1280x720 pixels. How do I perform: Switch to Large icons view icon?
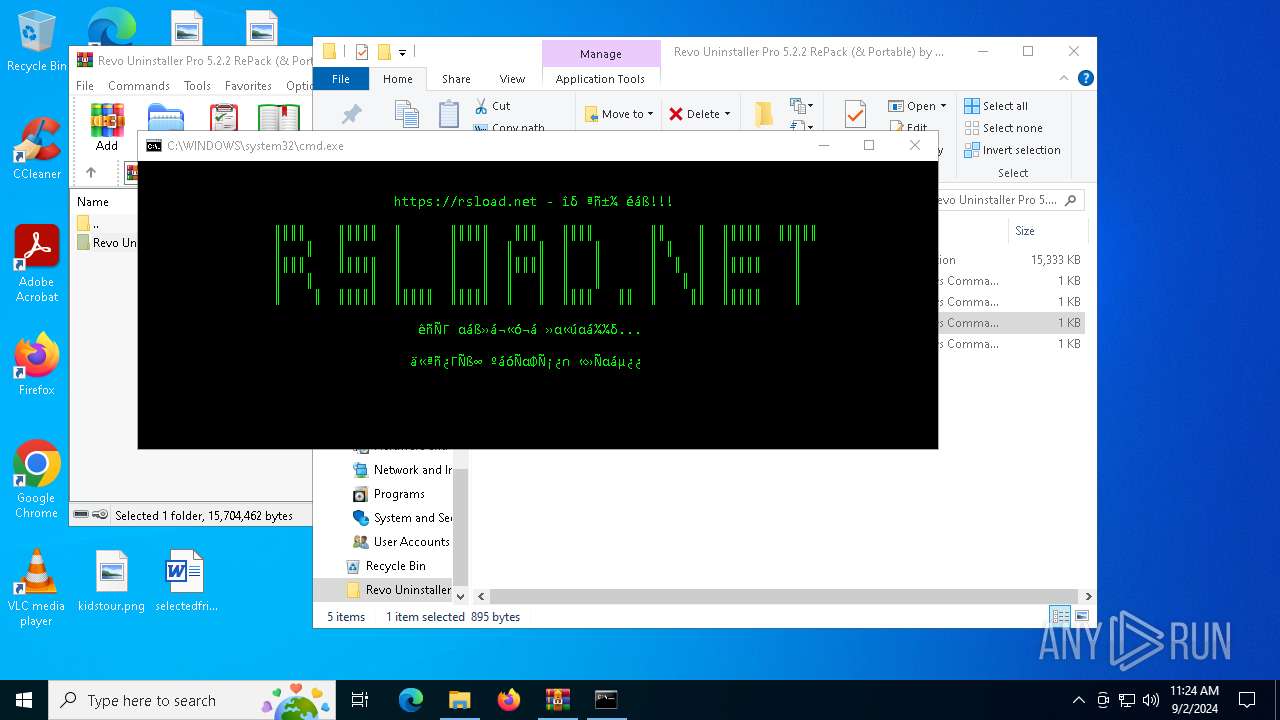[1081, 616]
